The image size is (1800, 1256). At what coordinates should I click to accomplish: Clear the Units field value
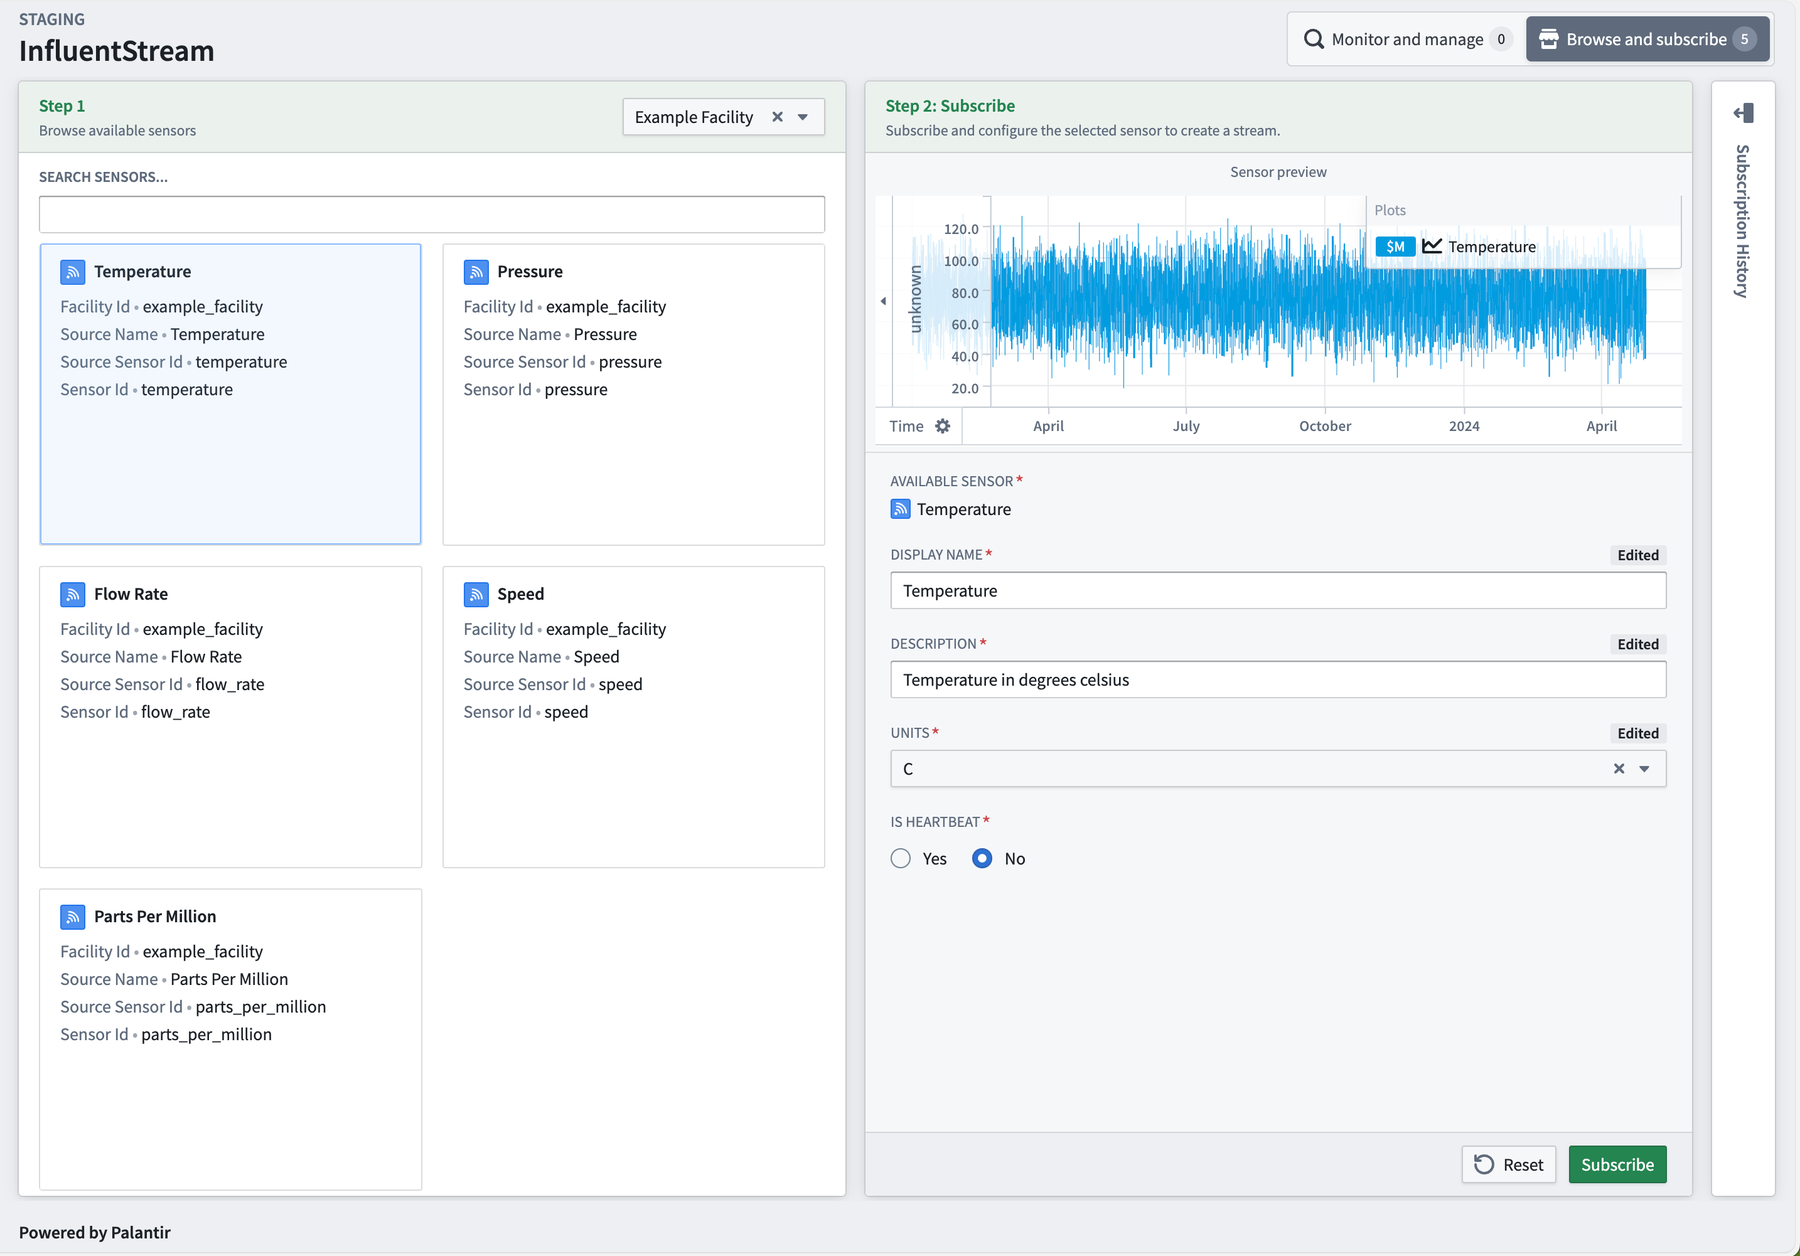(1619, 769)
